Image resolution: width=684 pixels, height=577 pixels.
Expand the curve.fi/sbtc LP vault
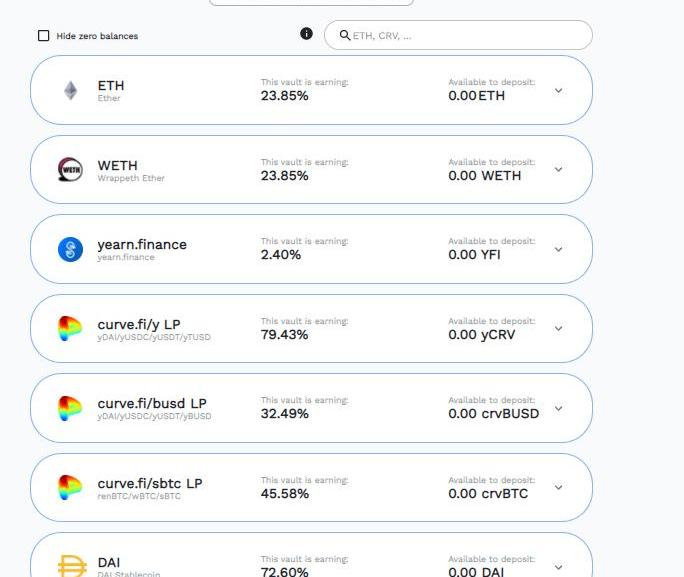pos(558,488)
